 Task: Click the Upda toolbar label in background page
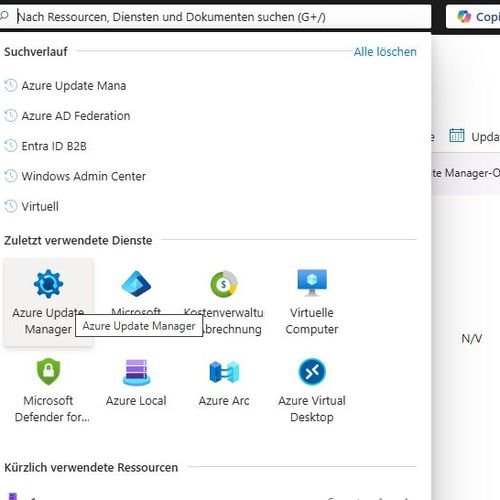pyautogui.click(x=485, y=137)
